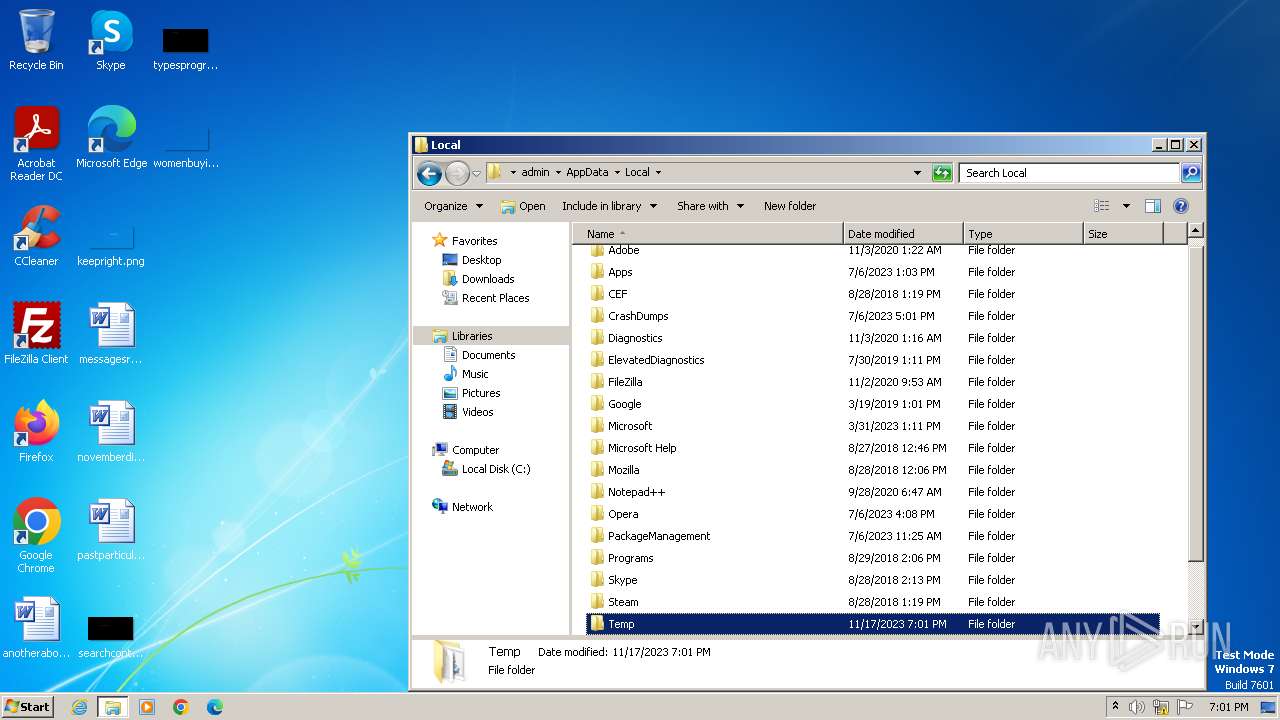Select Music library
1280x720 pixels.
tap(475, 374)
